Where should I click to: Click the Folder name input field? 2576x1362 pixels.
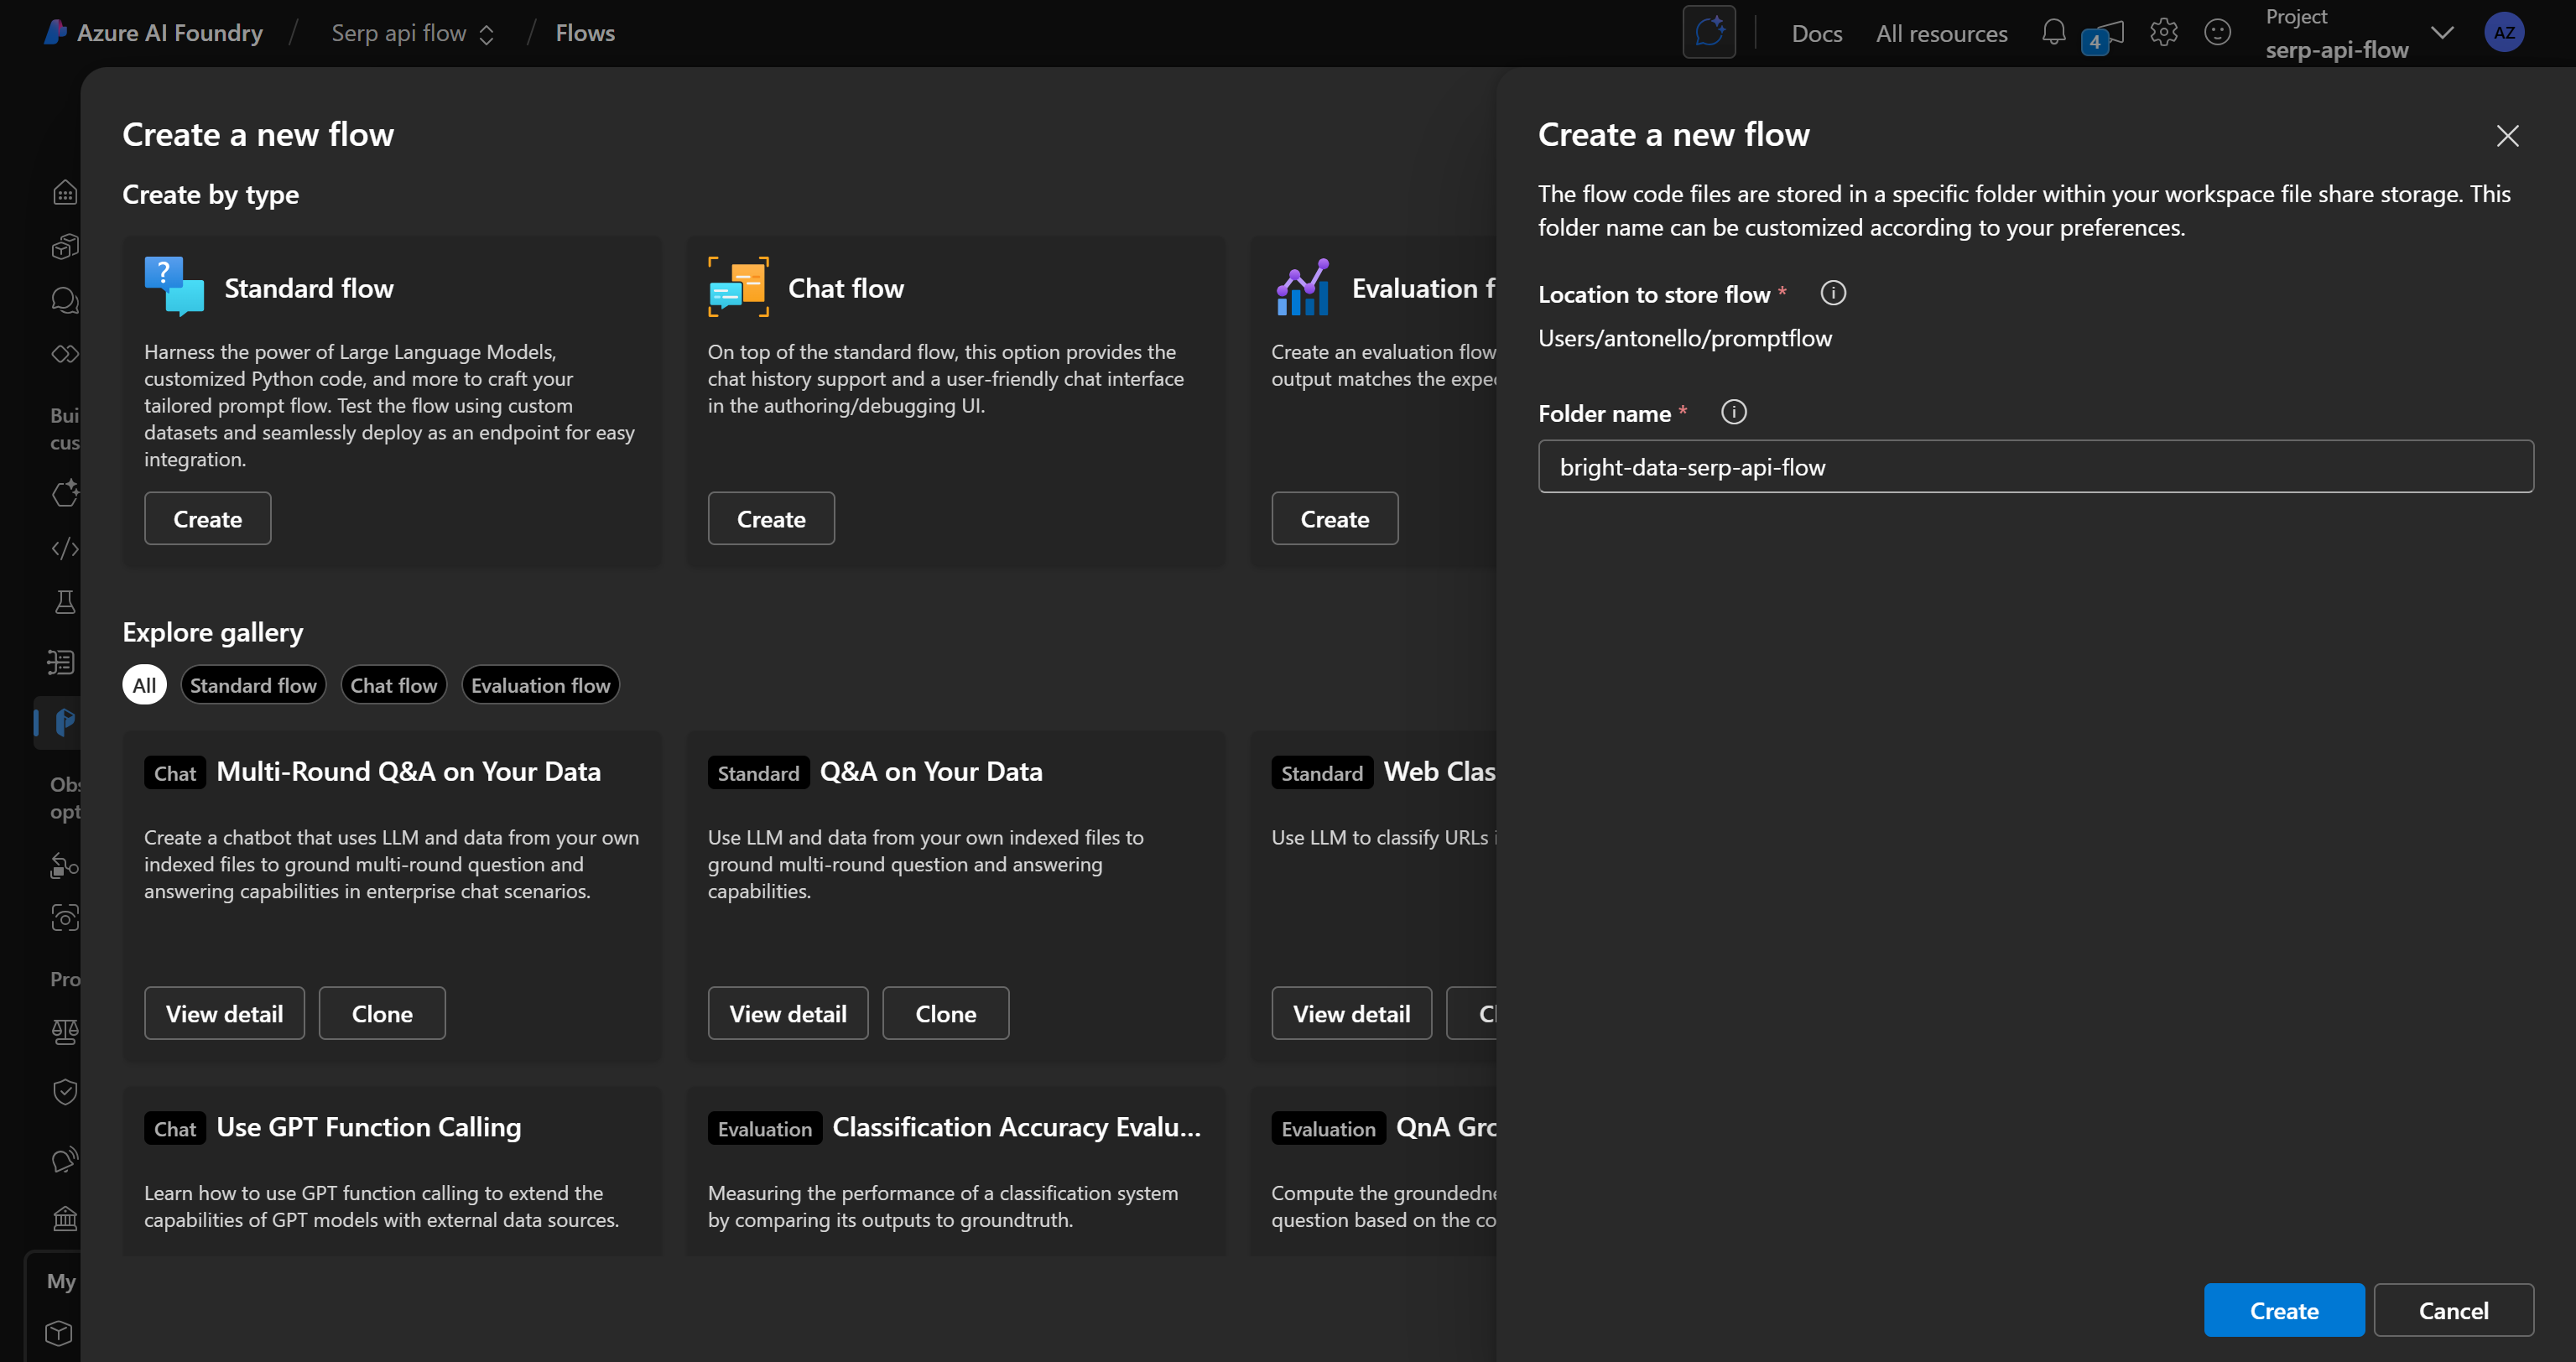tap(2035, 467)
